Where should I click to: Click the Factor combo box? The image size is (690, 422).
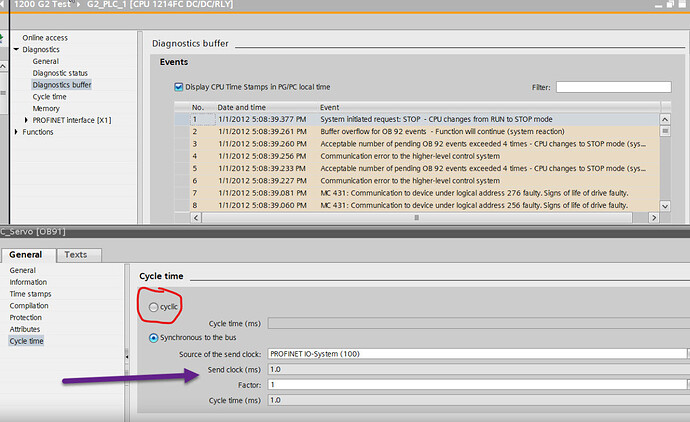(477, 385)
